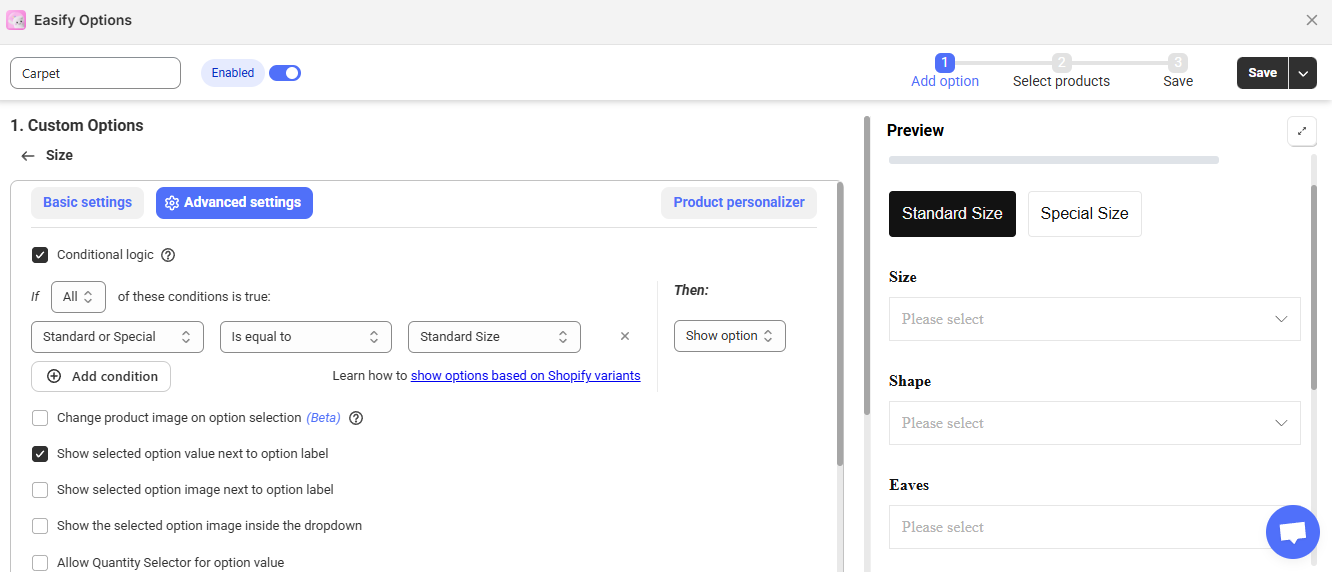Screen dimensions: 1332x572
Task: Open the Save button dropdown arrow
Action: pos(1302,73)
